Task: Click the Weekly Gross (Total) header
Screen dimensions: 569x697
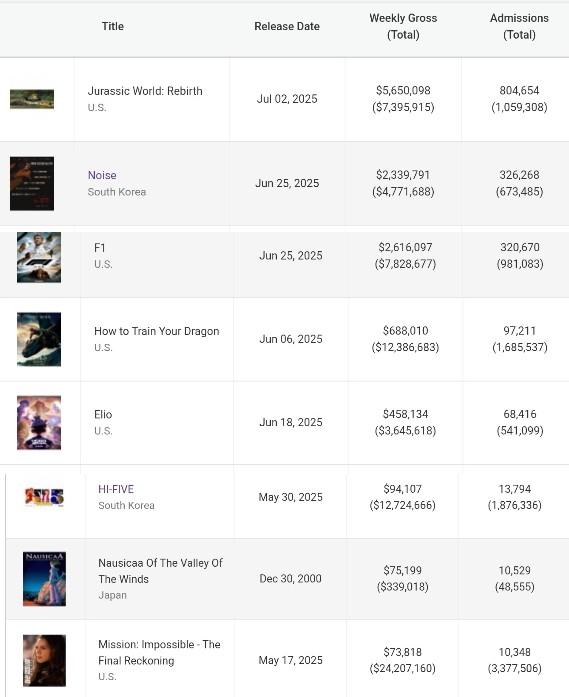Action: coord(403,26)
